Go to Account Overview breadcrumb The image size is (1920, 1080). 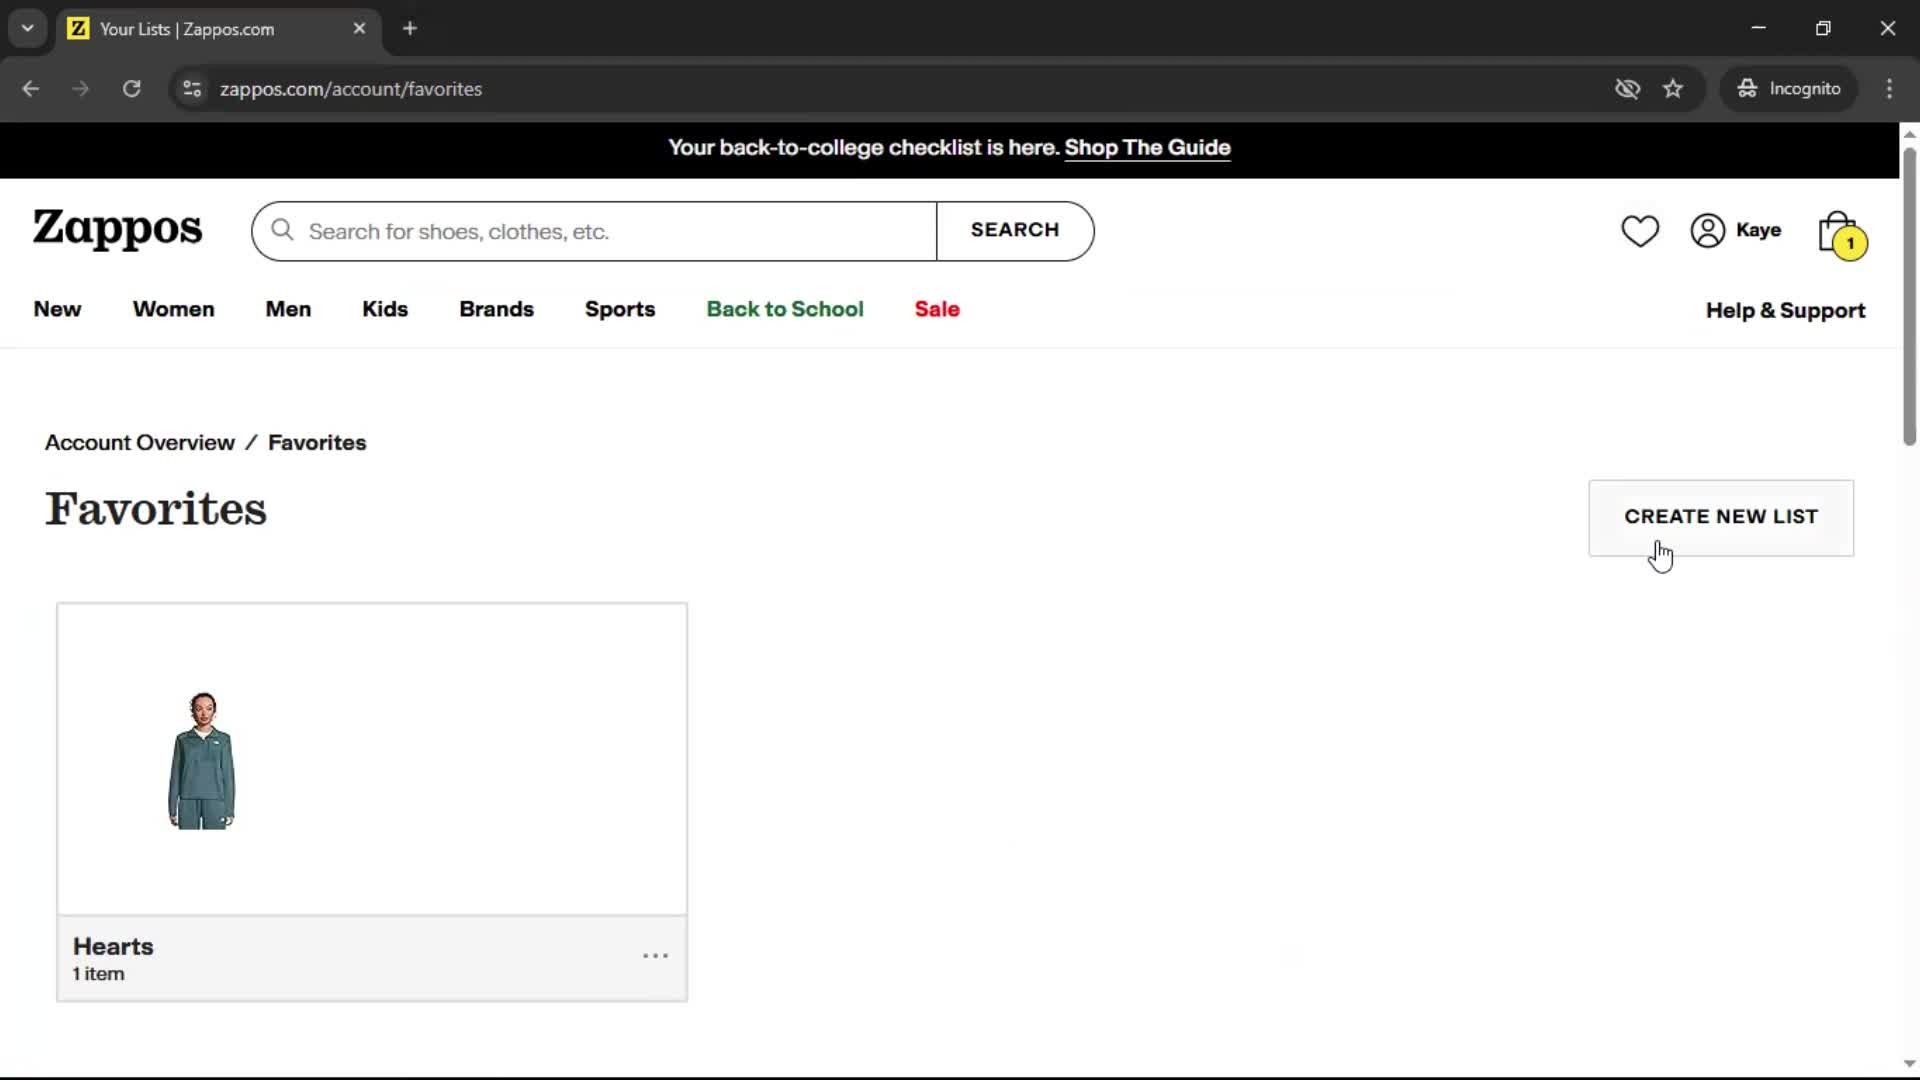[140, 443]
